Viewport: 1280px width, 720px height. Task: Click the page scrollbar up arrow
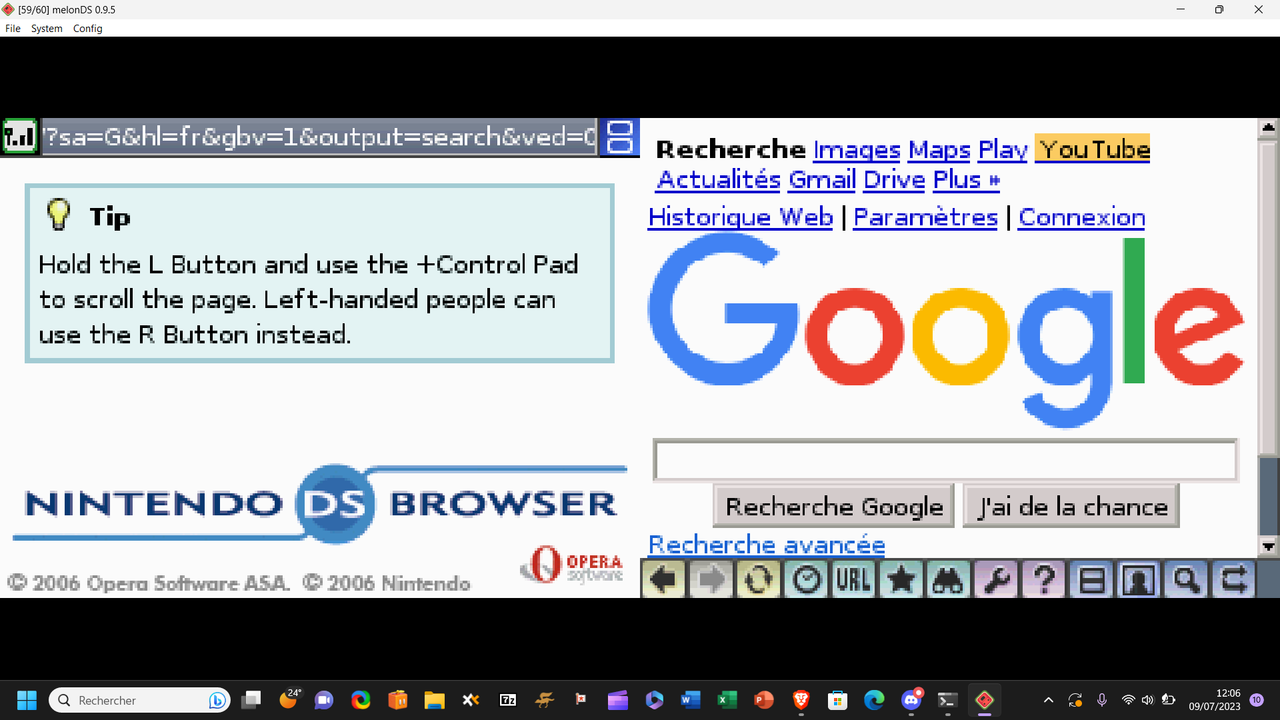pyautogui.click(x=1268, y=127)
